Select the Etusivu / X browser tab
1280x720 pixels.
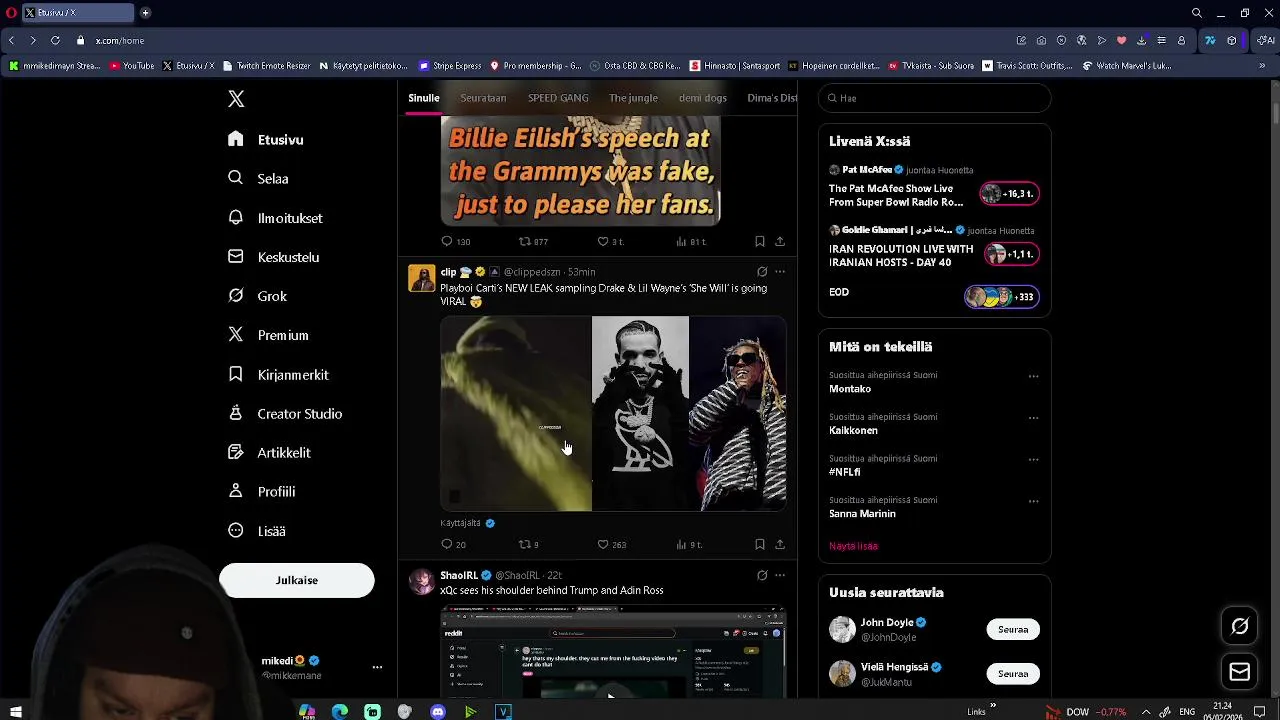point(78,13)
